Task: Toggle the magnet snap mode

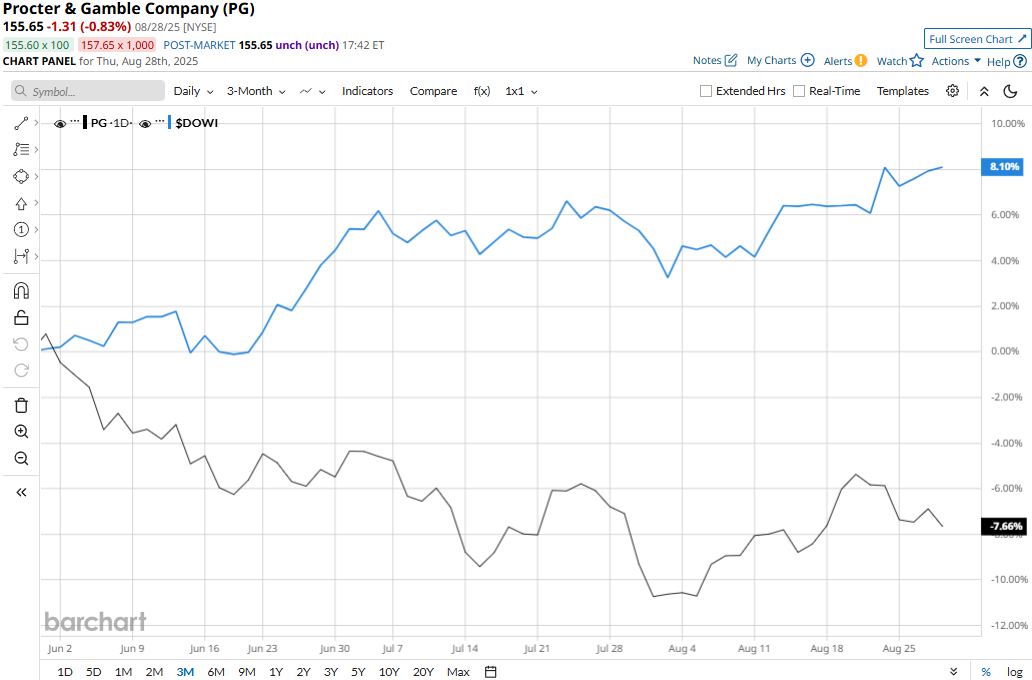Action: (21, 290)
